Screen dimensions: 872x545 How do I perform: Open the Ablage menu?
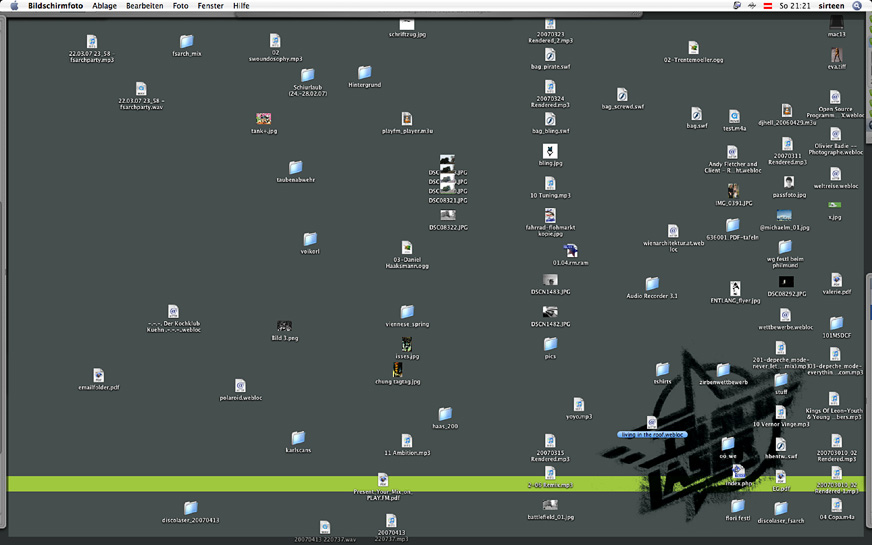(x=104, y=6)
